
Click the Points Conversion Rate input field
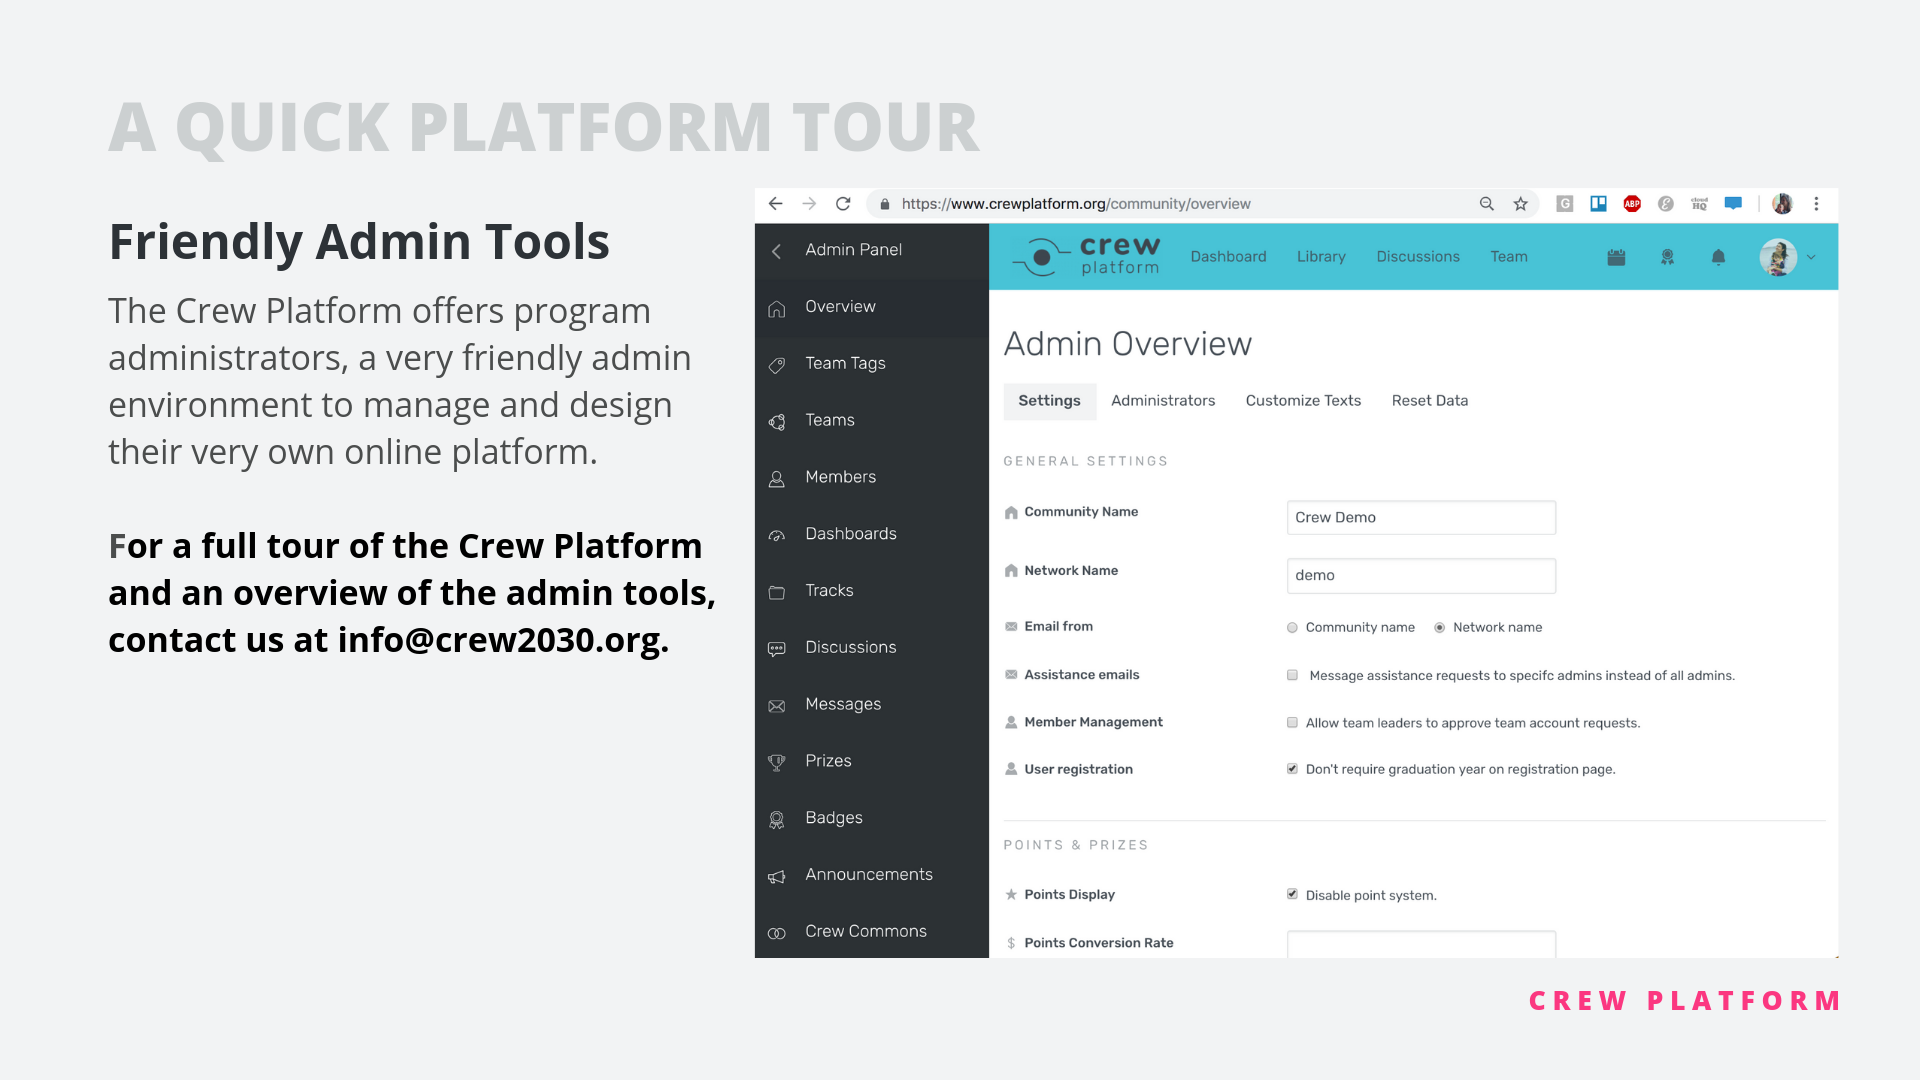point(1421,944)
